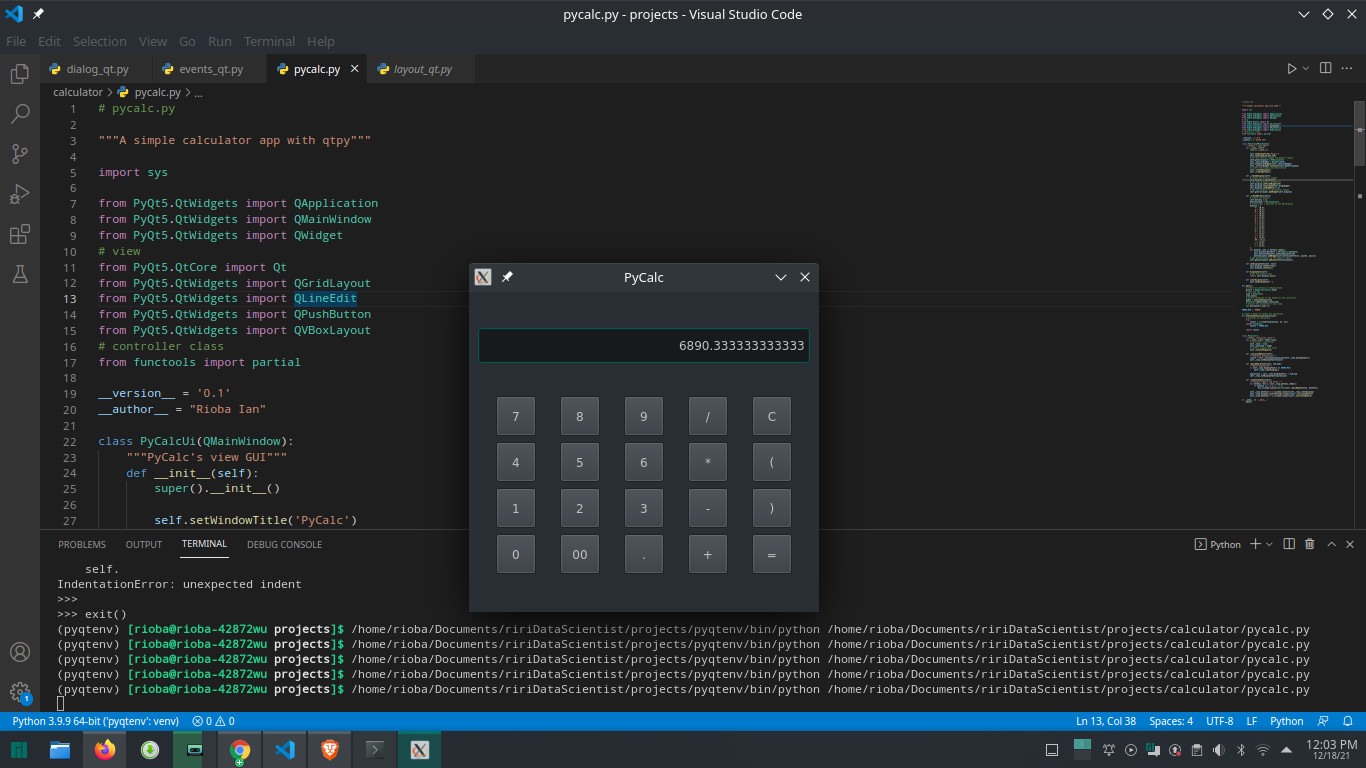Pin the PyCalc window with pin icon
1366x768 pixels.
click(x=507, y=277)
